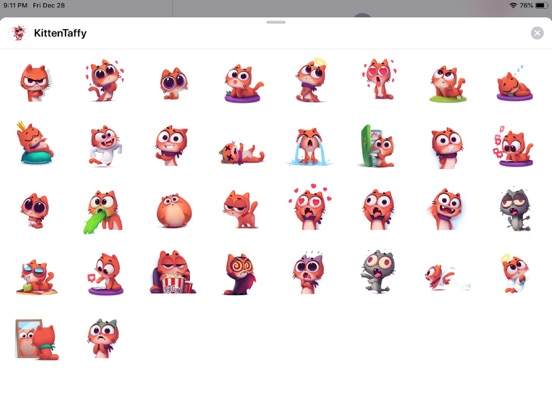552x414 pixels.
Task: Select the hypnotized spiral-eyed kitten sticker
Action: [x=240, y=274]
